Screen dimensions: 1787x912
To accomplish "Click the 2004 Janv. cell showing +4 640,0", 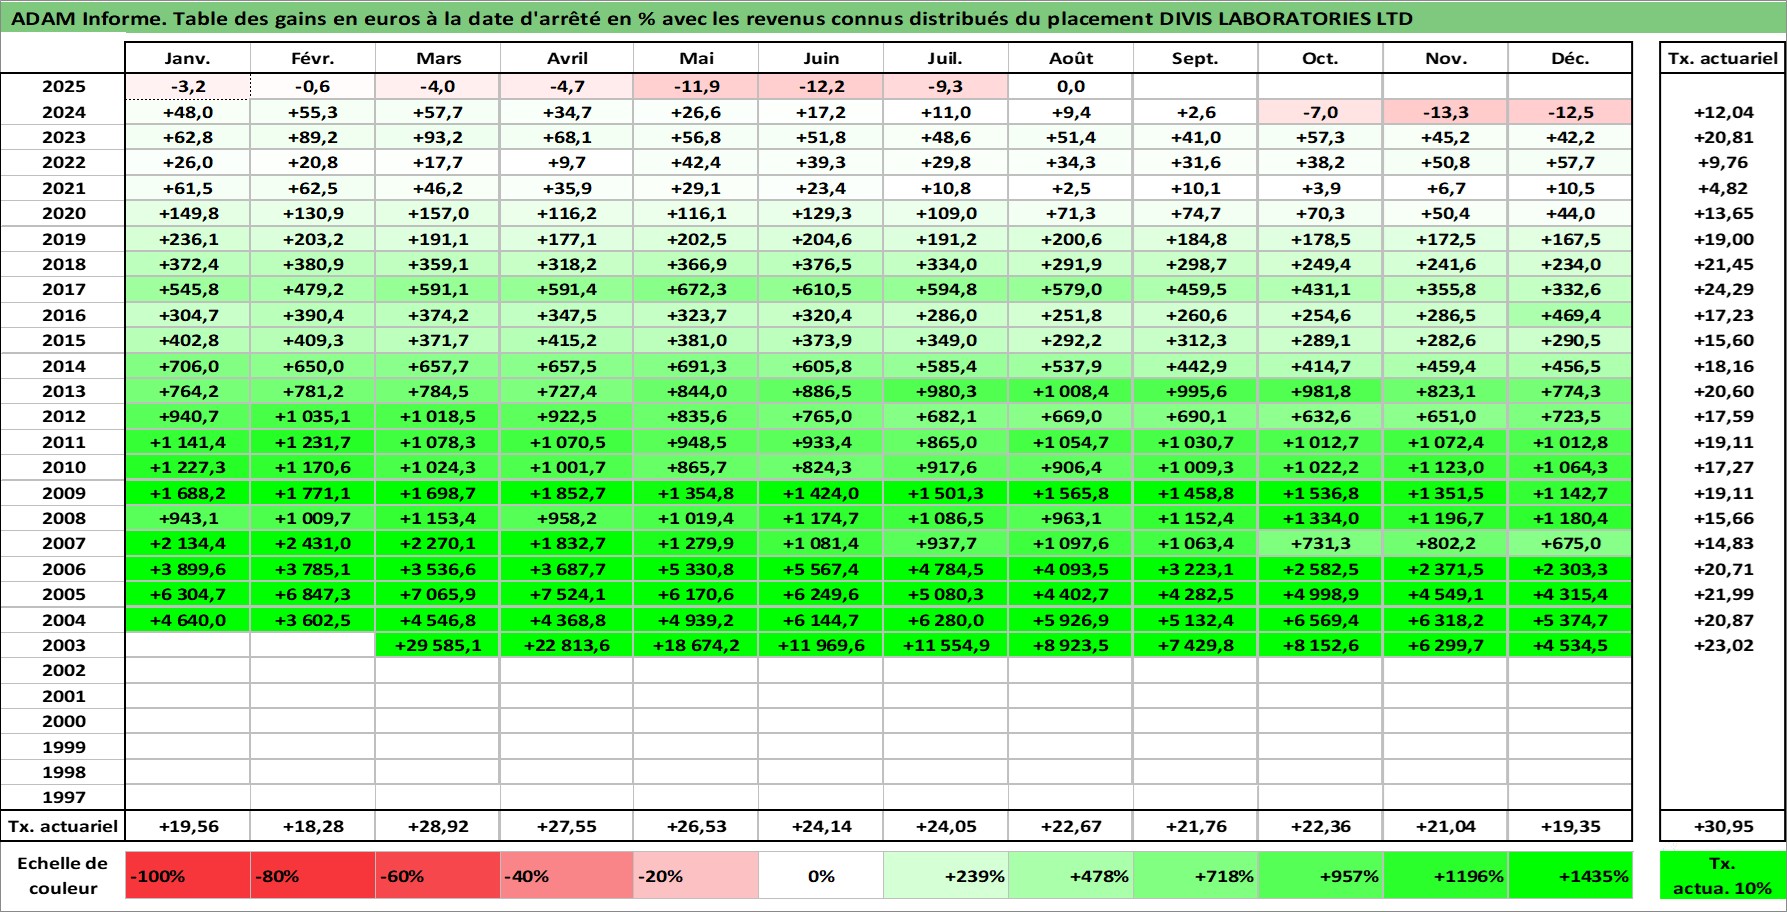I will (188, 620).
